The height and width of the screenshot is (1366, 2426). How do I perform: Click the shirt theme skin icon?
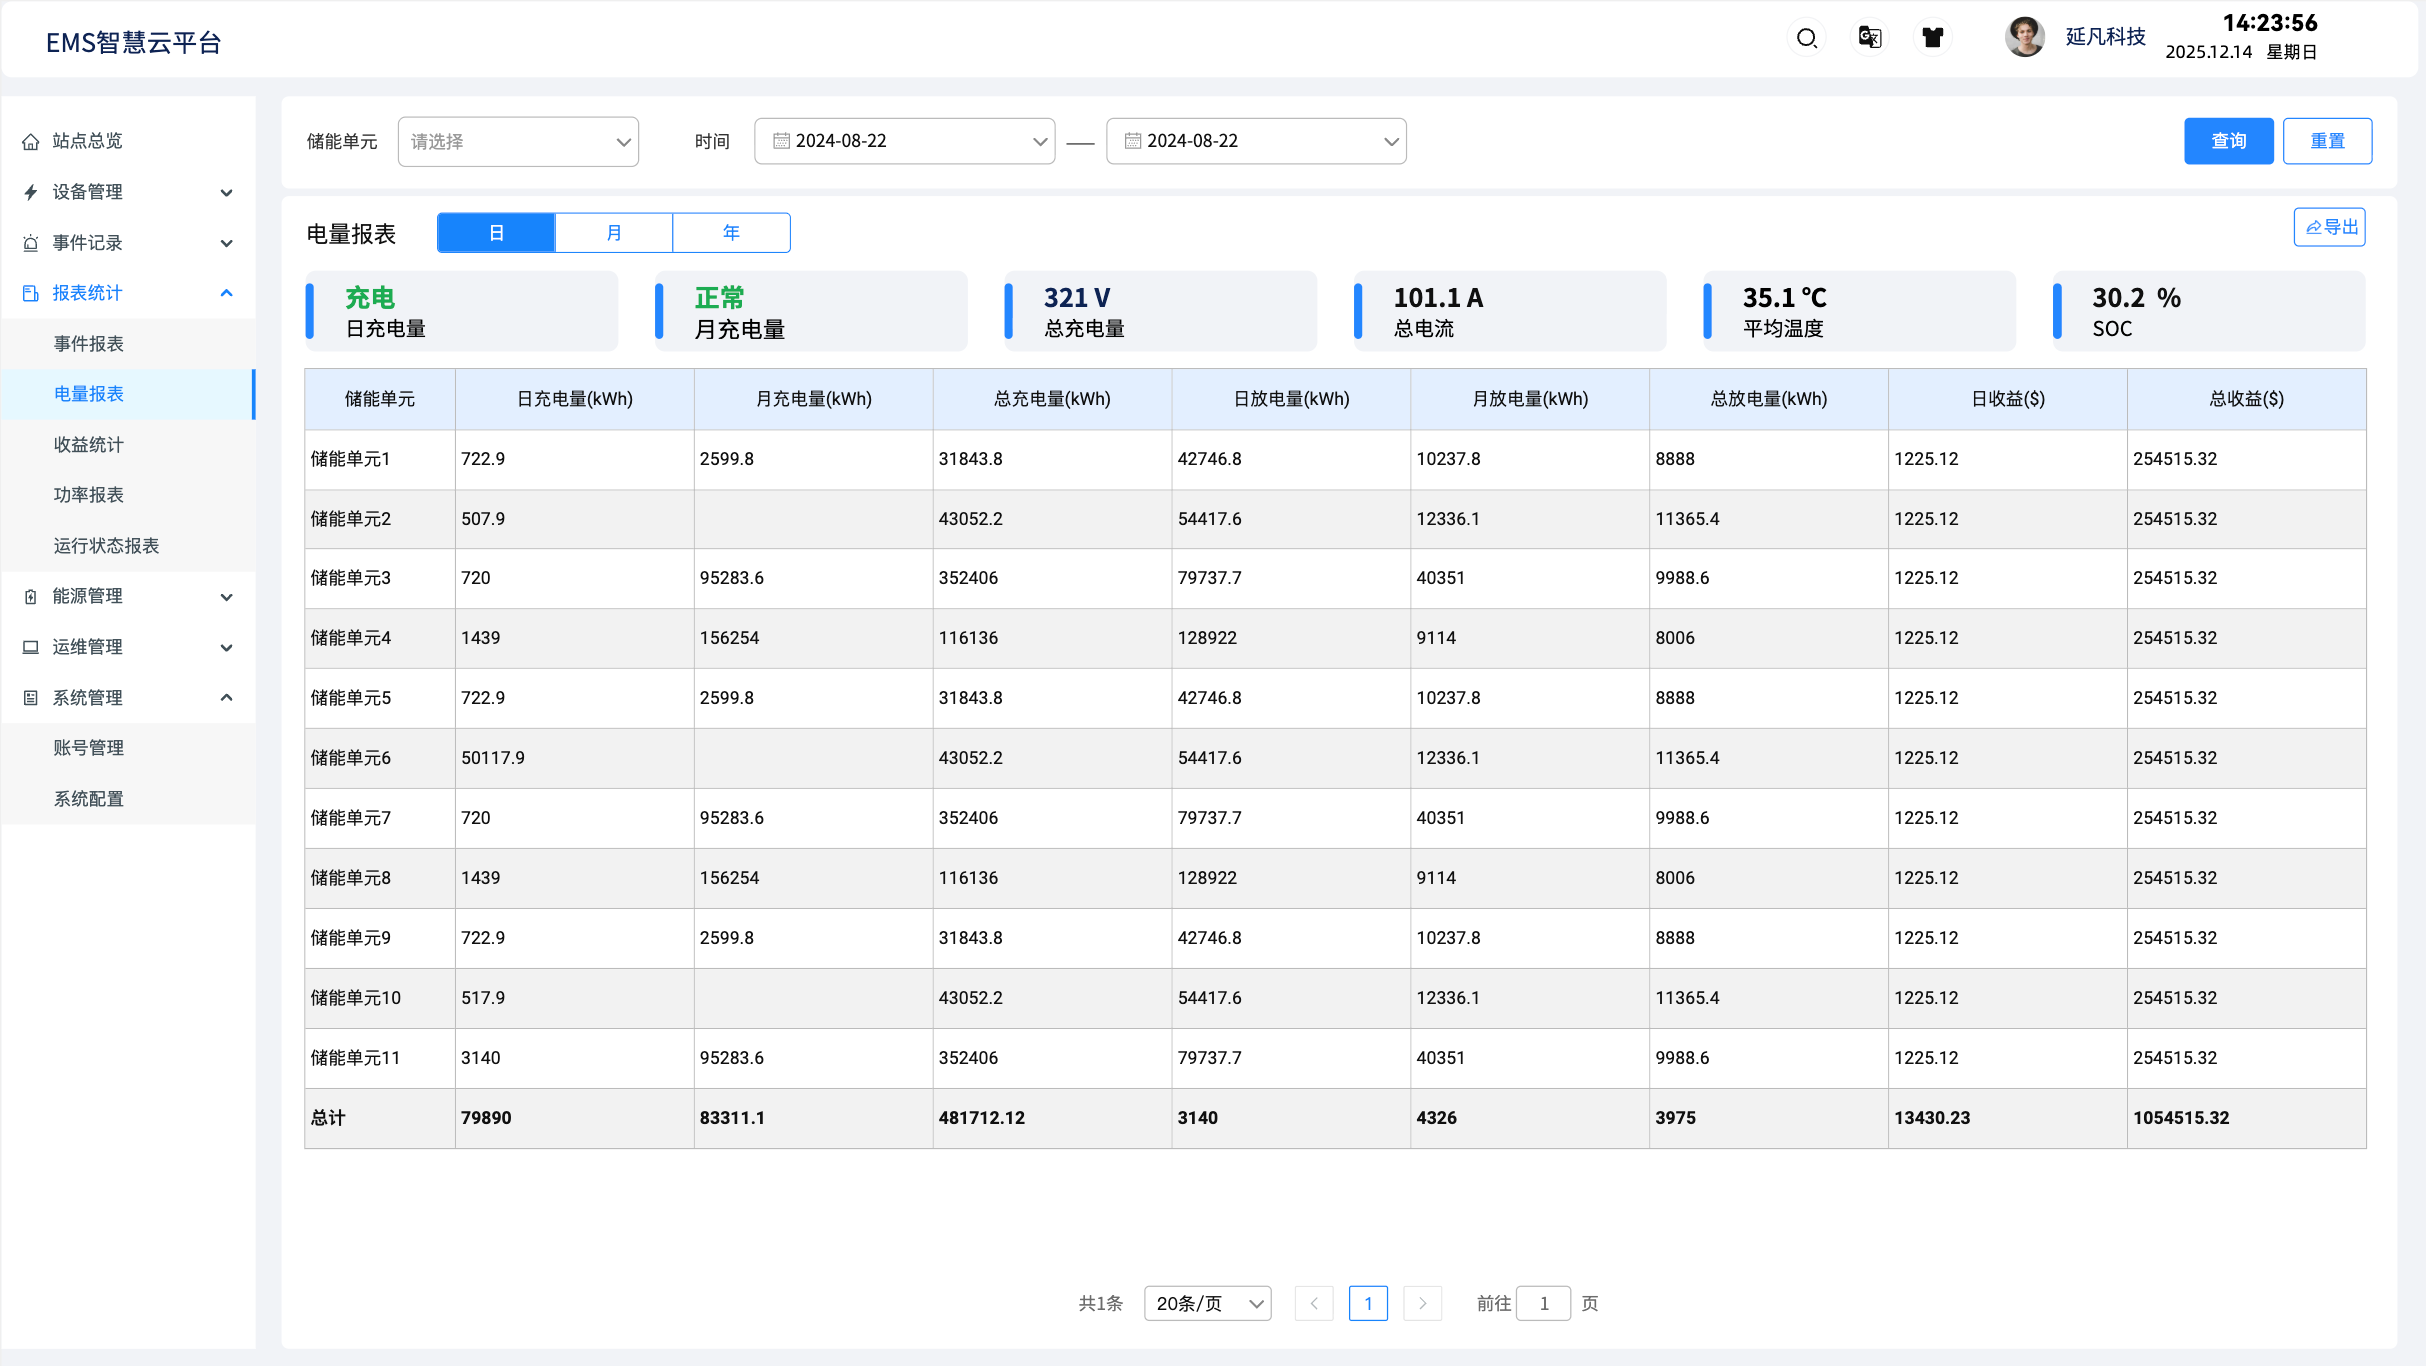(1932, 38)
